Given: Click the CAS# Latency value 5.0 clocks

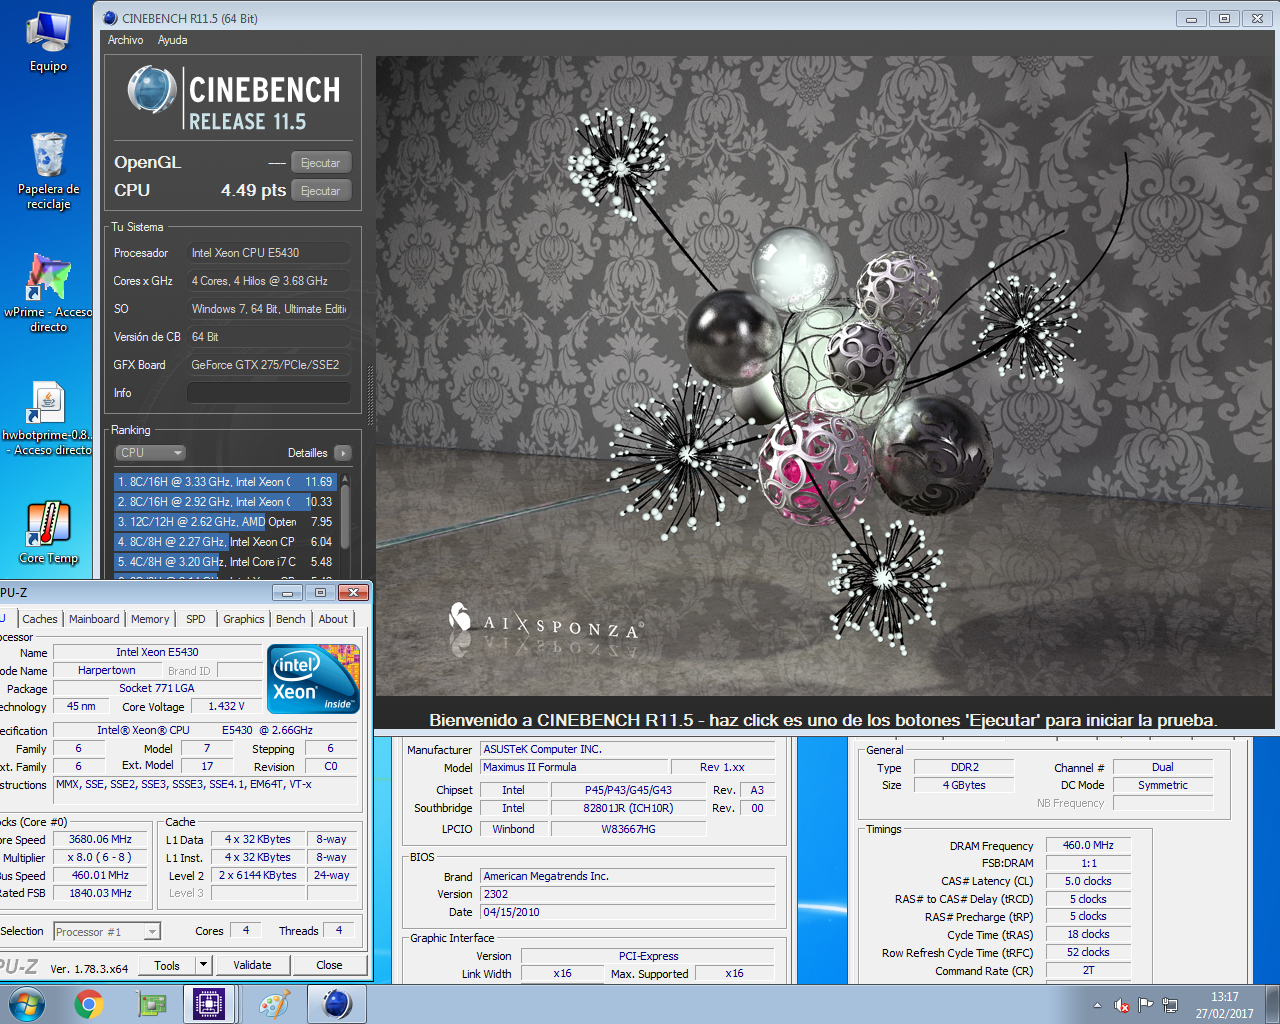Looking at the screenshot, I should [1088, 882].
